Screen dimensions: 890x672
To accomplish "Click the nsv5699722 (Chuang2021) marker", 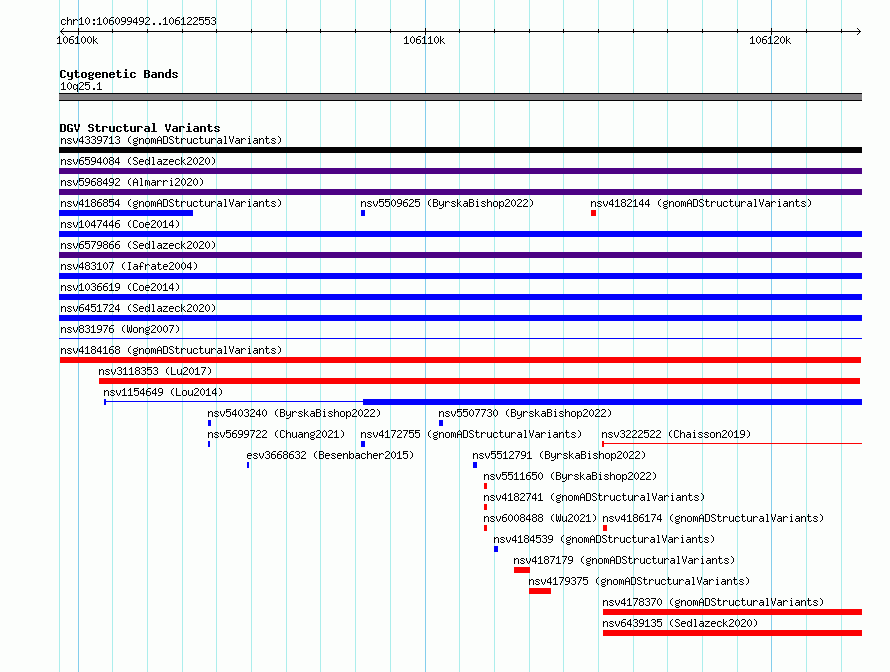I will [209, 444].
